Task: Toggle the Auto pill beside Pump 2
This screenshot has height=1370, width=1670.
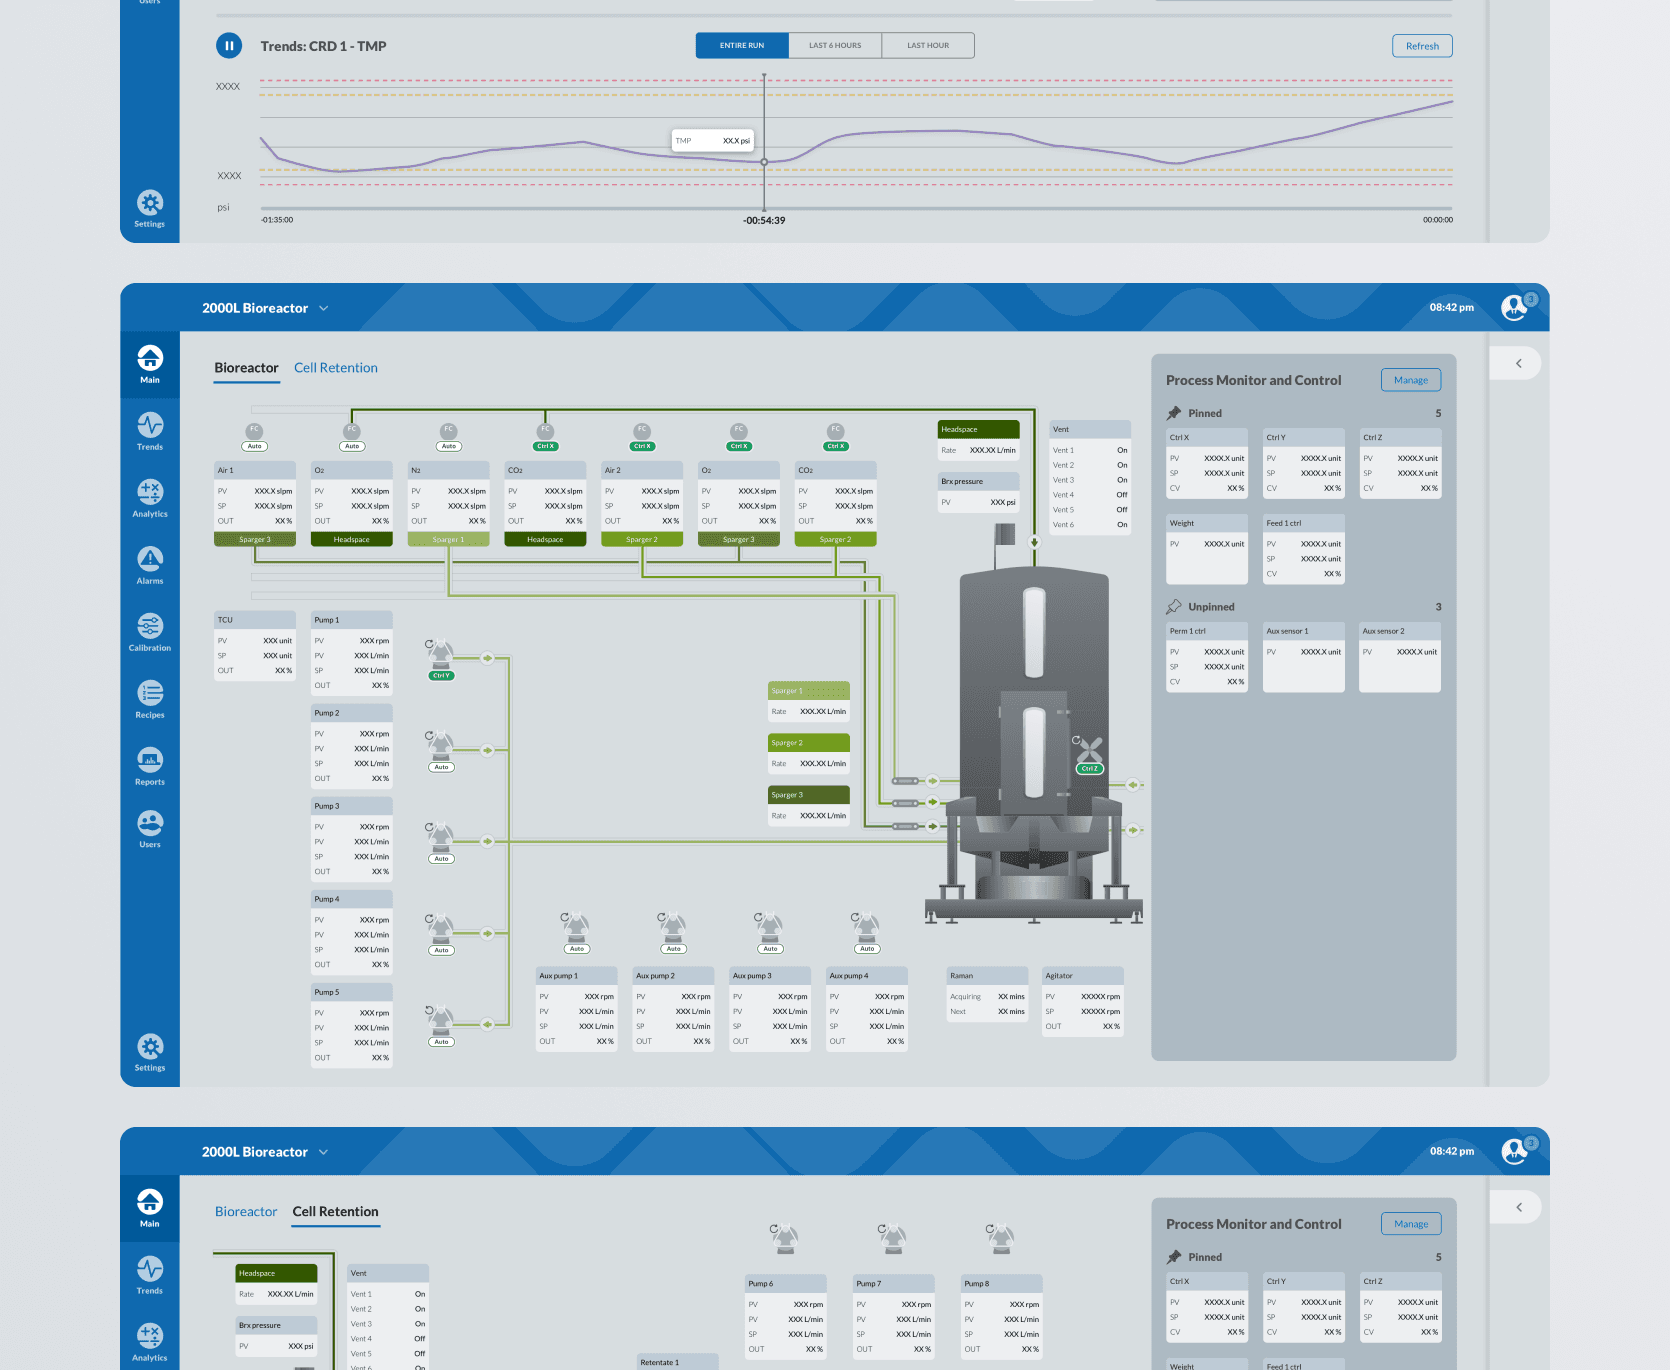Action: (x=441, y=768)
